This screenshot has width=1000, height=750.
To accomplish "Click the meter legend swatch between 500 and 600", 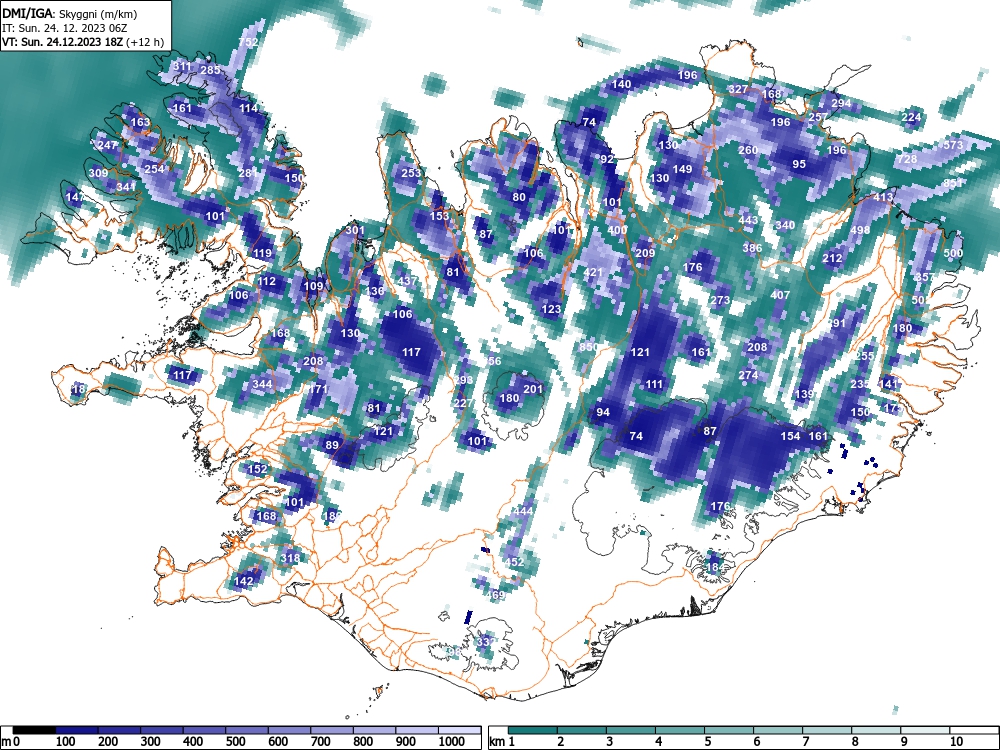I will (x=247, y=730).
